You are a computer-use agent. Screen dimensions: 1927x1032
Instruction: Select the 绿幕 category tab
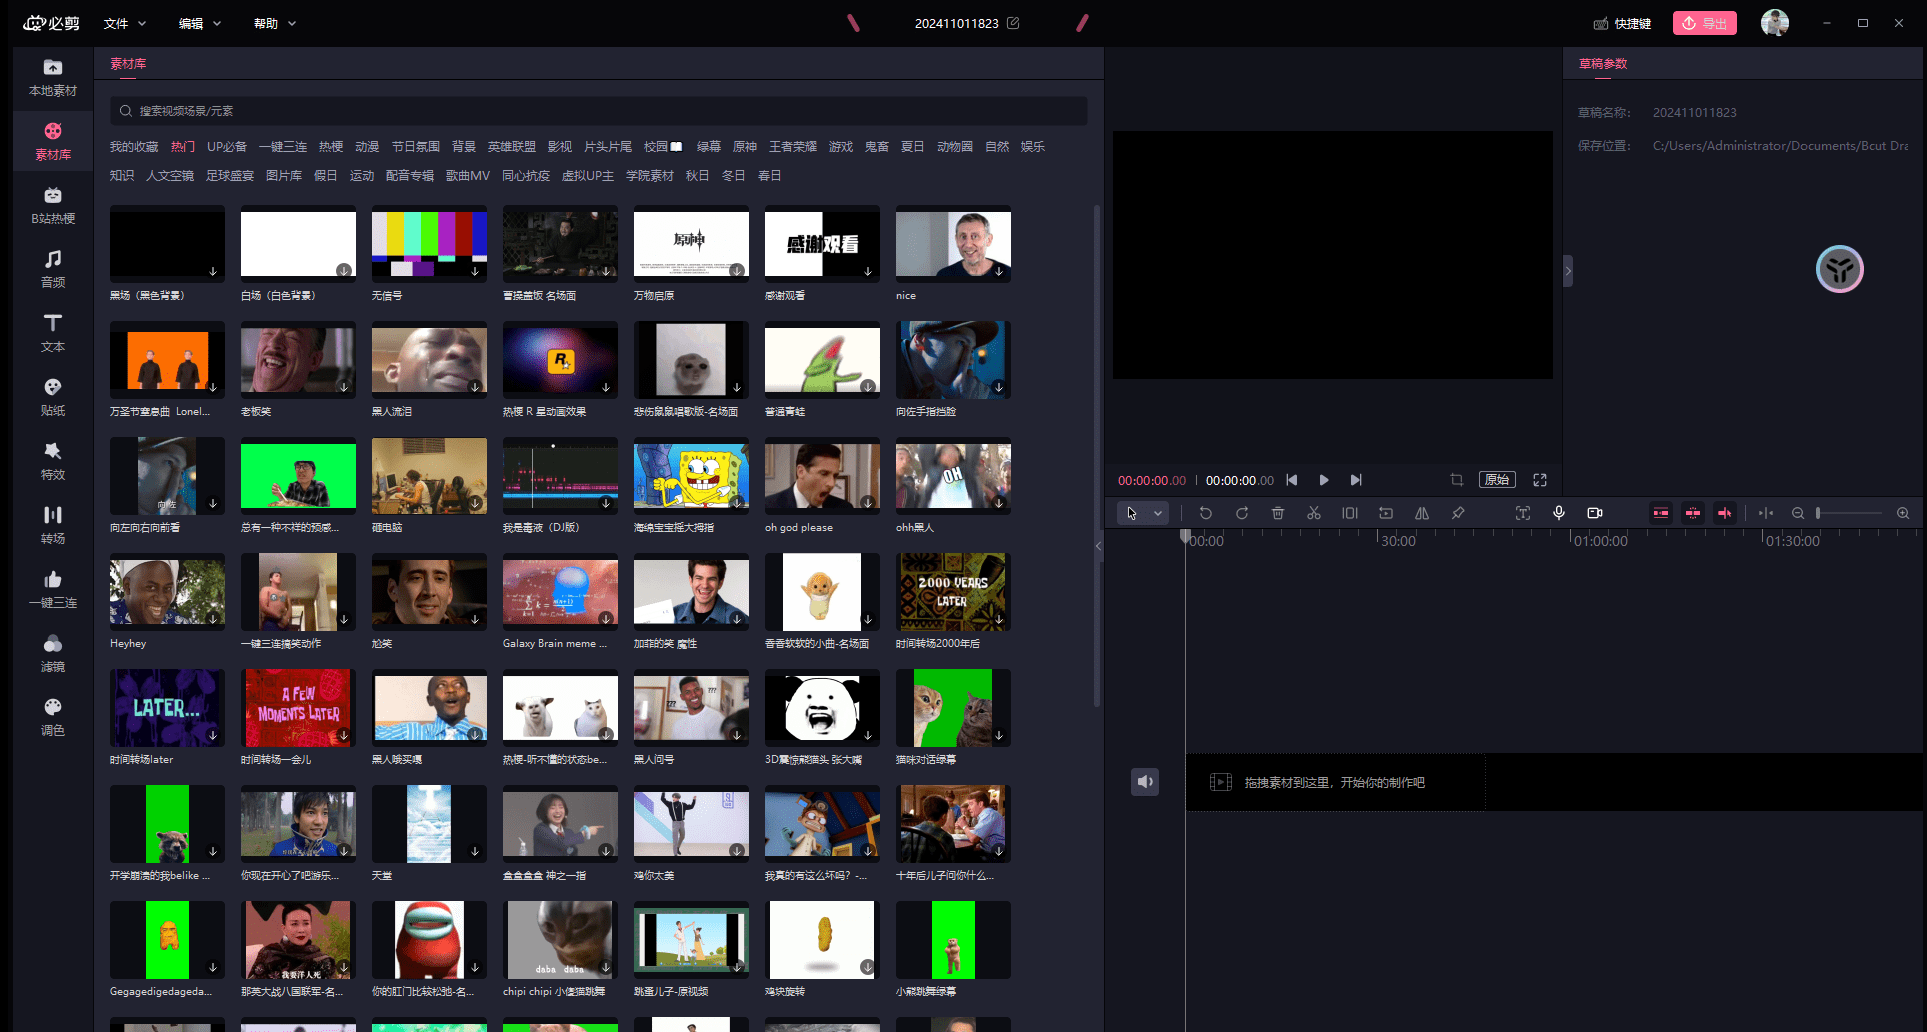(x=709, y=147)
